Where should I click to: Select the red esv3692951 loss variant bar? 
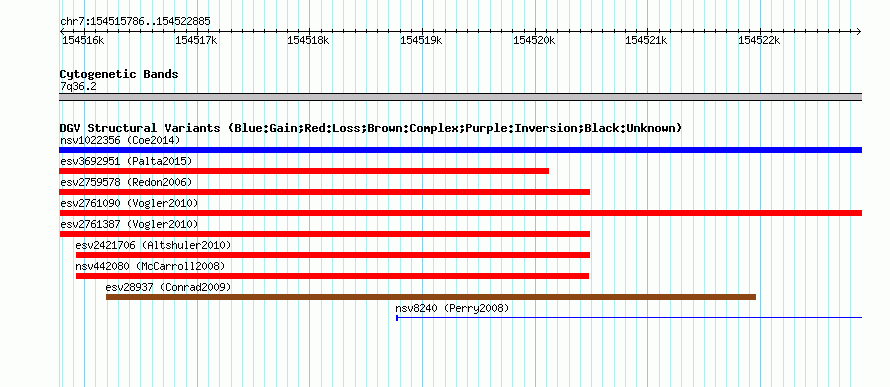(304, 171)
